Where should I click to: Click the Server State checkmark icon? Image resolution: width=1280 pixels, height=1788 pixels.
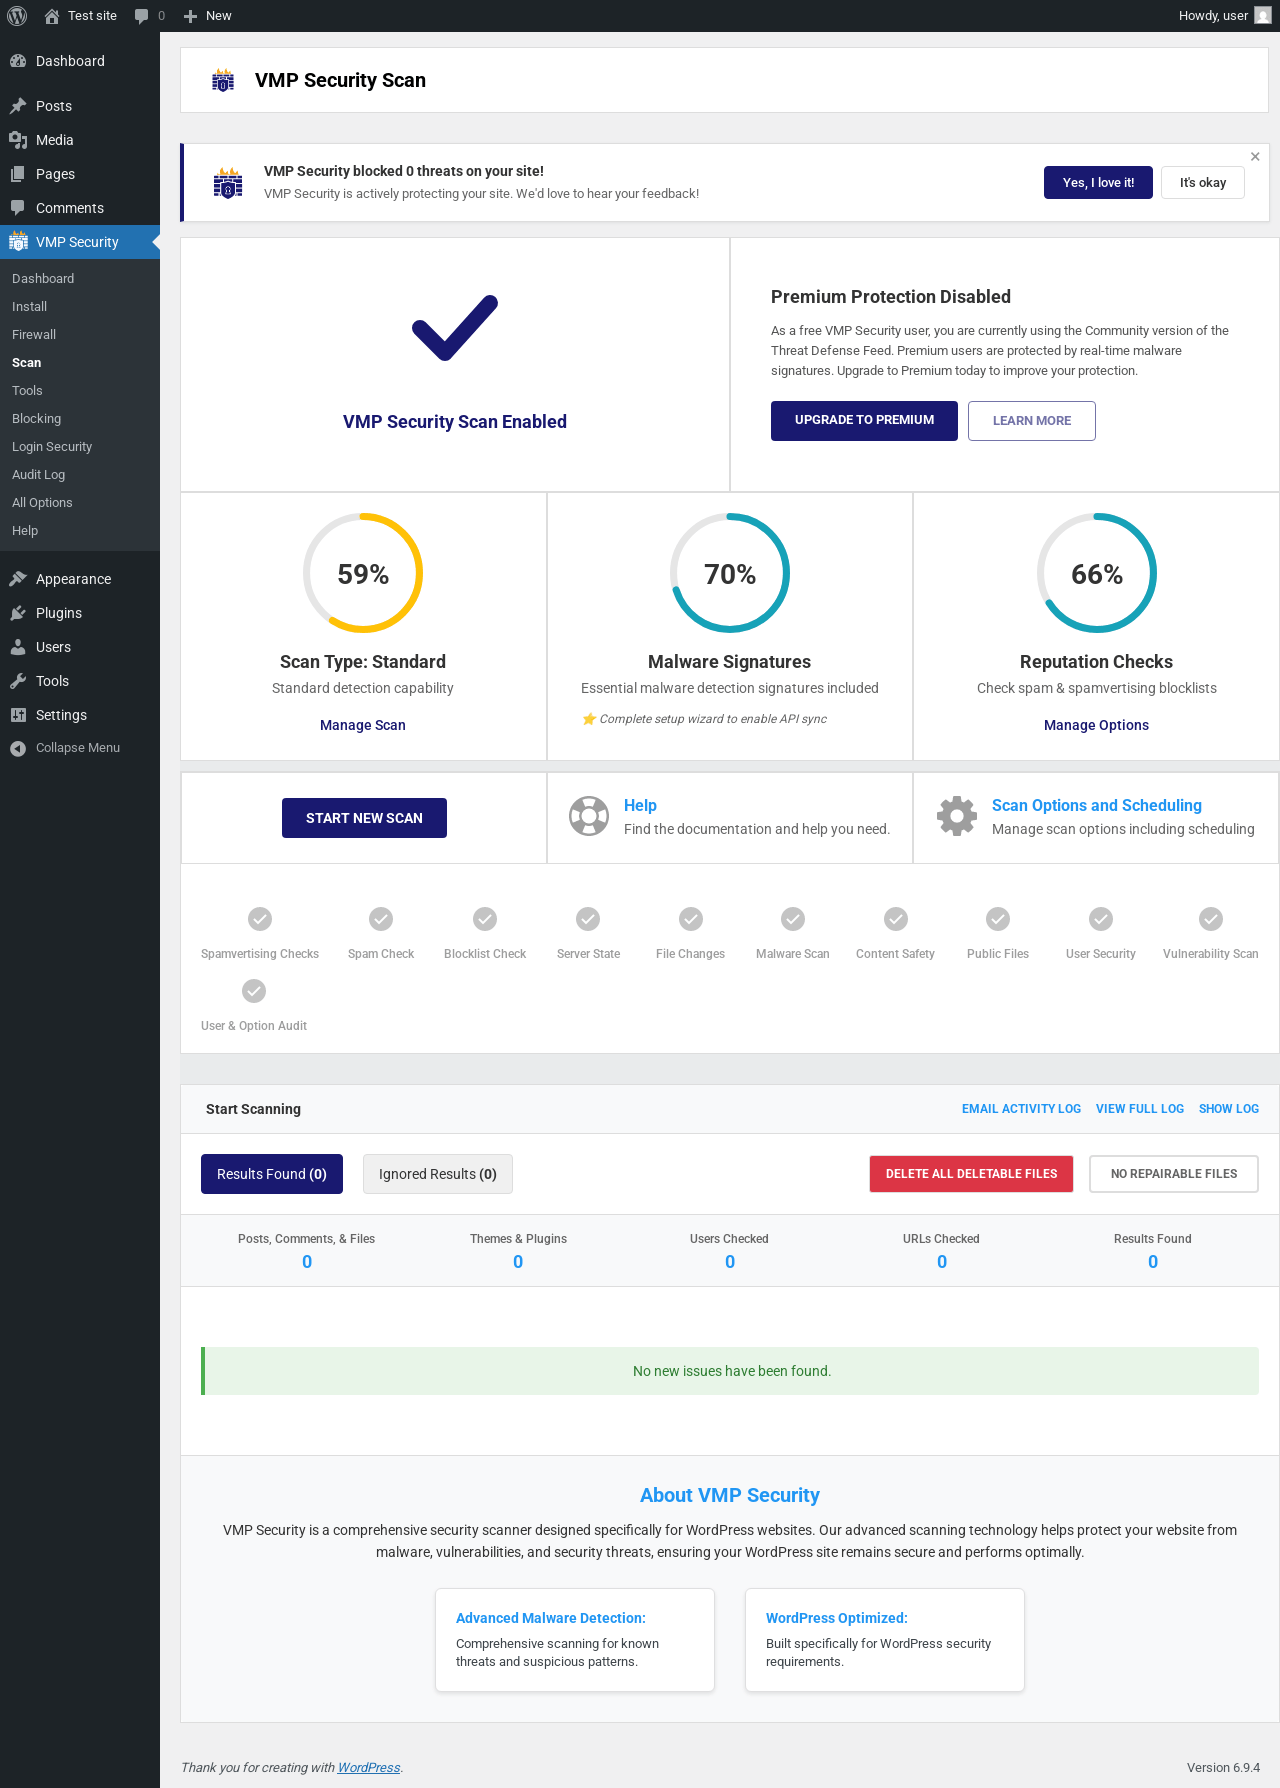coord(588,919)
